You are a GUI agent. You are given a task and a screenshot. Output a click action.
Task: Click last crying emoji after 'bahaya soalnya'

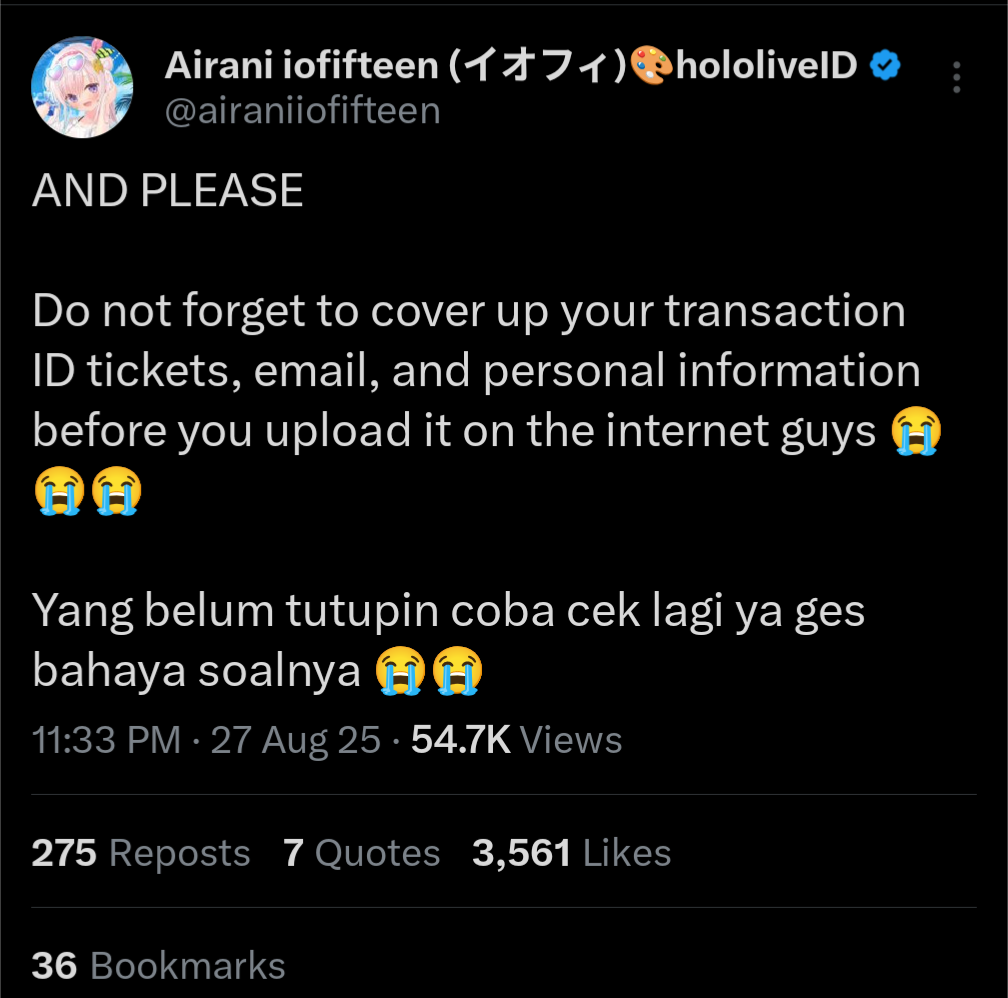pyautogui.click(x=457, y=670)
